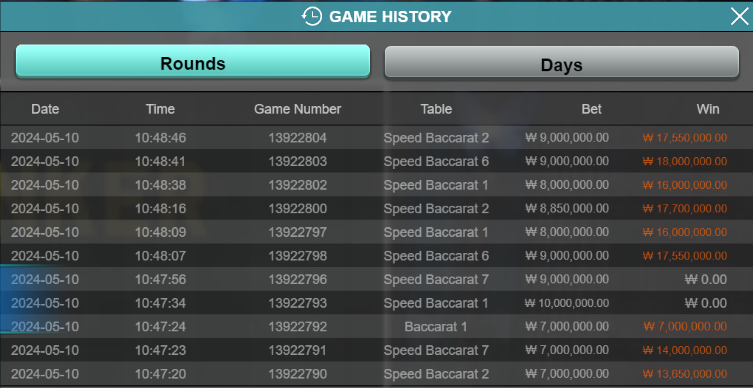Switch to the Rounds tab
Screen dimensions: 753x388
click(x=193, y=61)
